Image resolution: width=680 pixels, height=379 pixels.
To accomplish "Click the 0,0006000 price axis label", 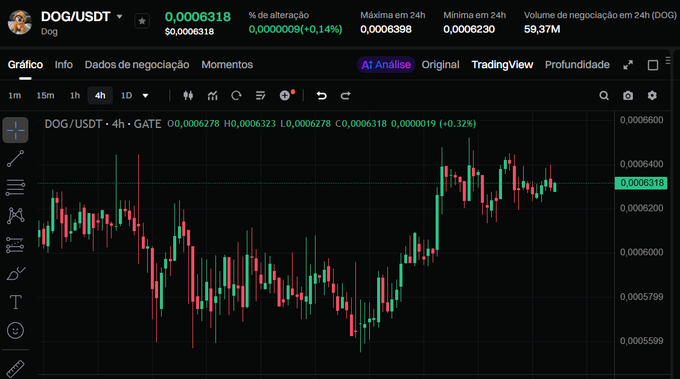I will point(641,252).
